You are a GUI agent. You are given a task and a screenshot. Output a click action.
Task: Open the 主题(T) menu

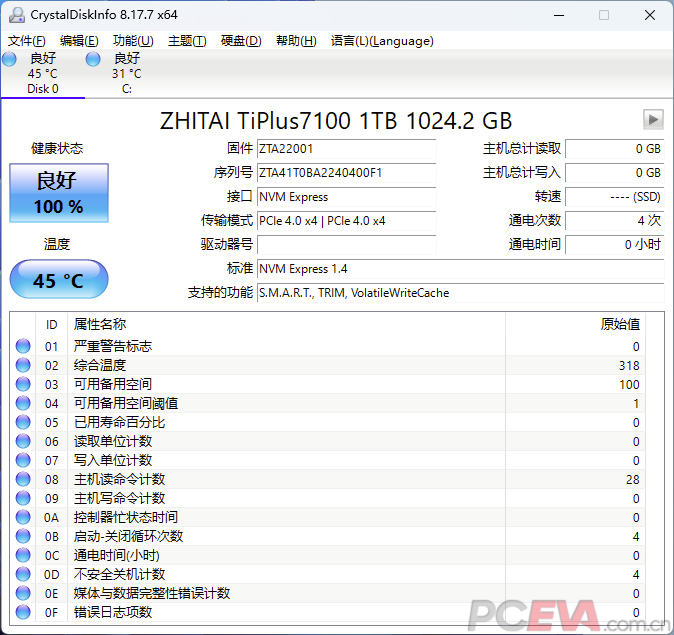click(187, 41)
